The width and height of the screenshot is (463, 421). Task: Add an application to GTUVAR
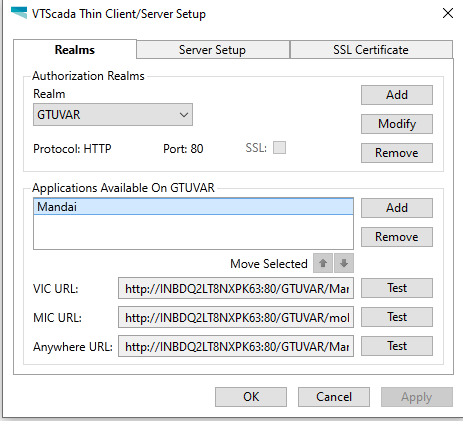pyautogui.click(x=397, y=208)
